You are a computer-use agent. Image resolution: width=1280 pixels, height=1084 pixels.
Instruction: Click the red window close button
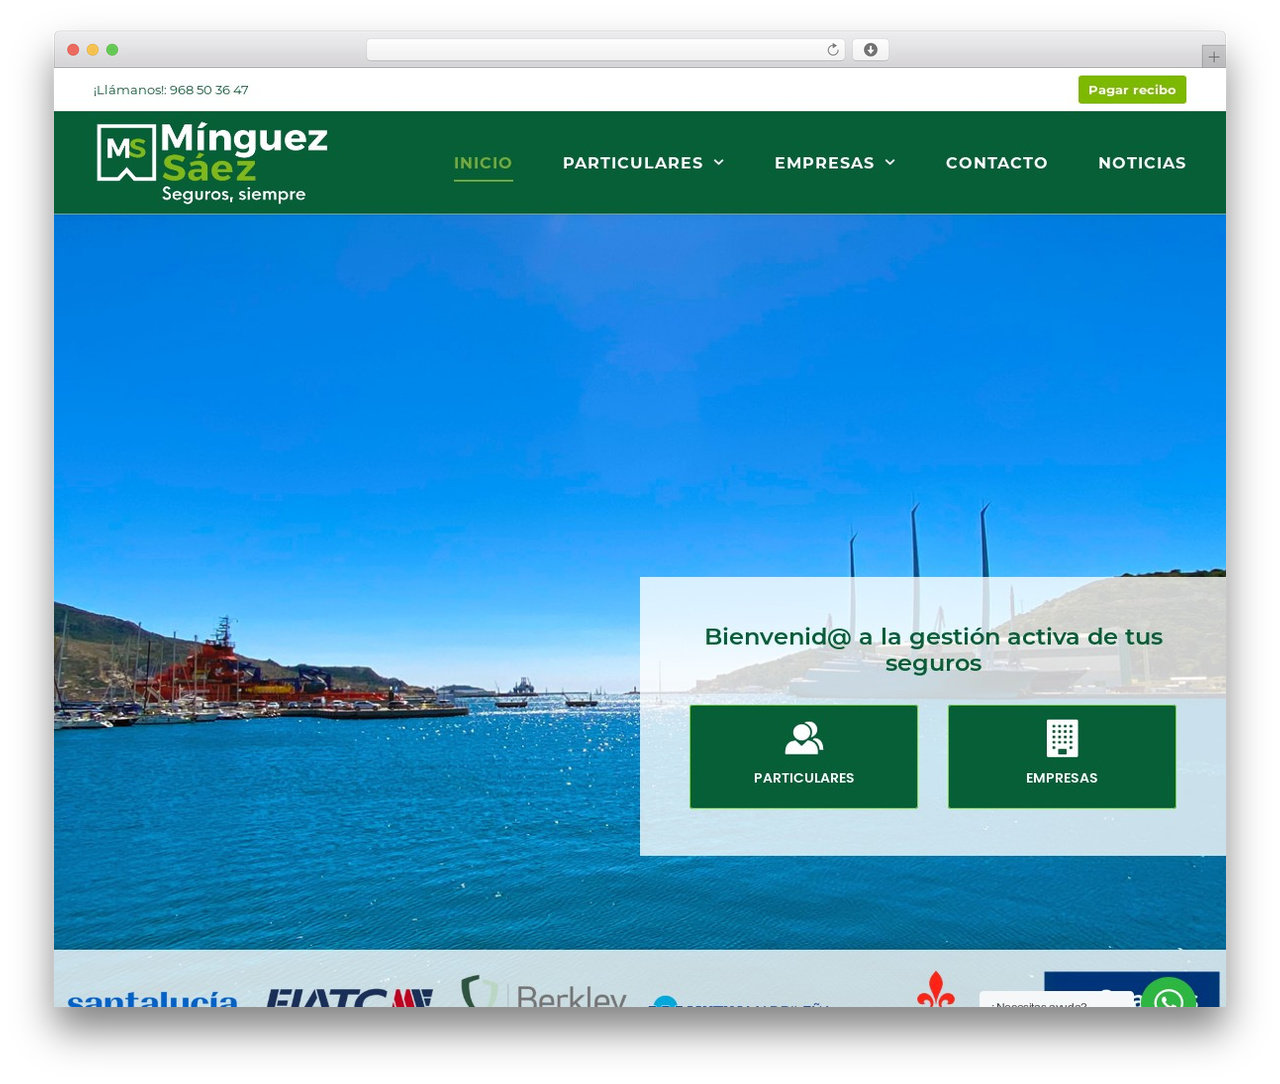pyautogui.click(x=73, y=50)
